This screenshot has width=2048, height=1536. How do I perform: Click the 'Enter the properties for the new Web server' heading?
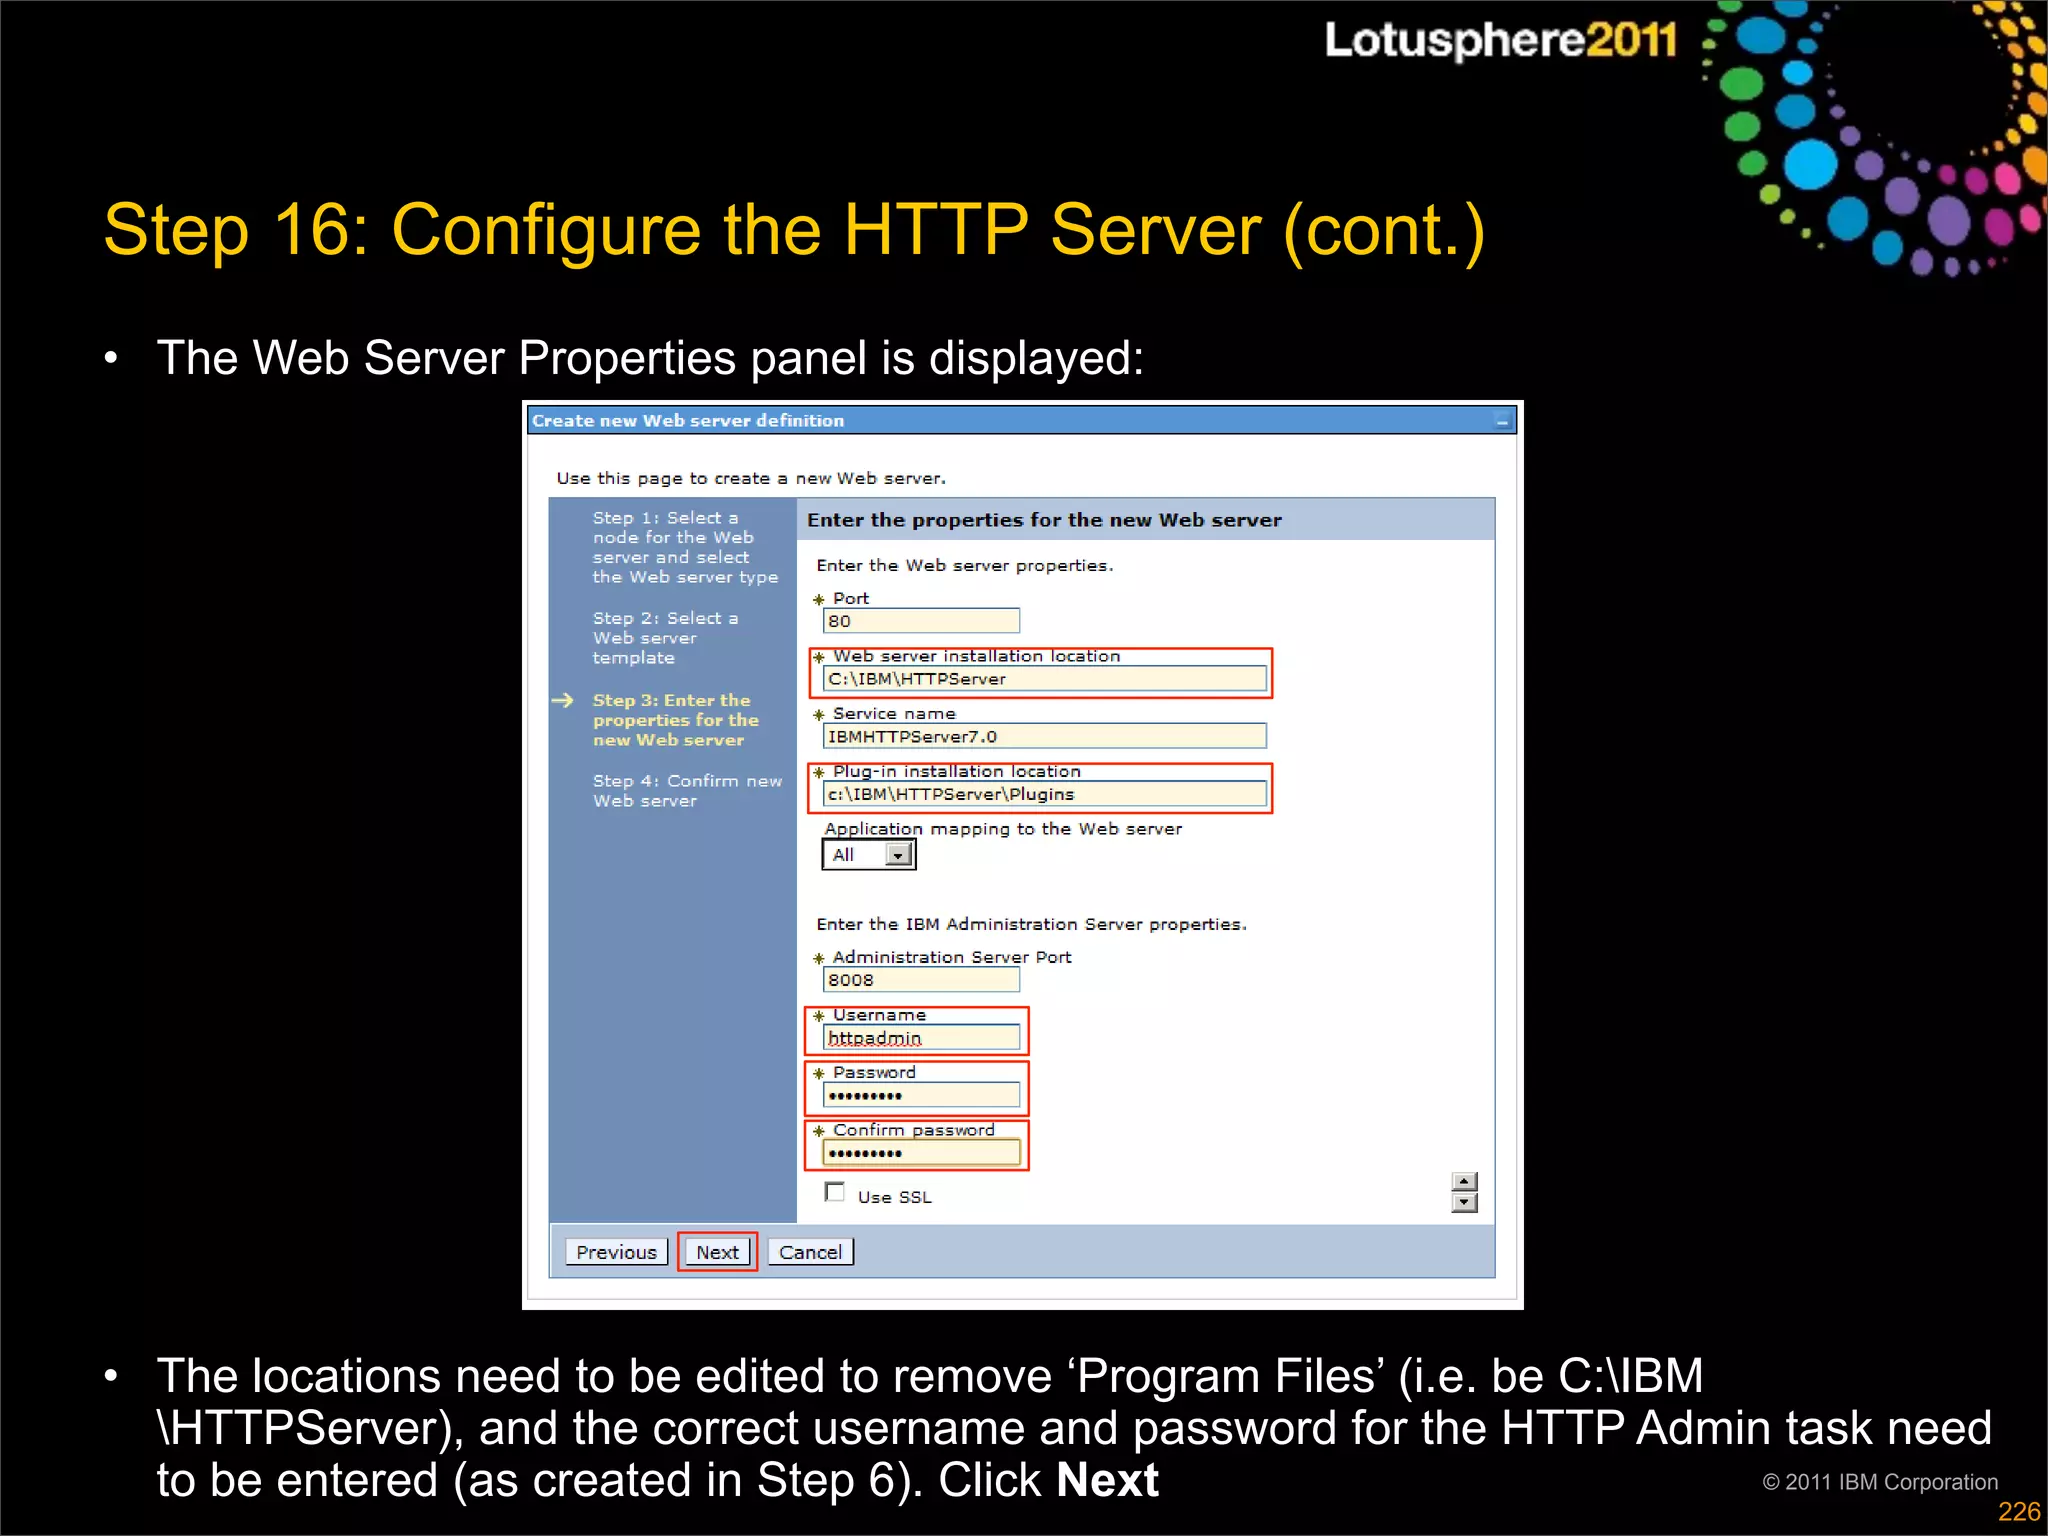[1044, 520]
